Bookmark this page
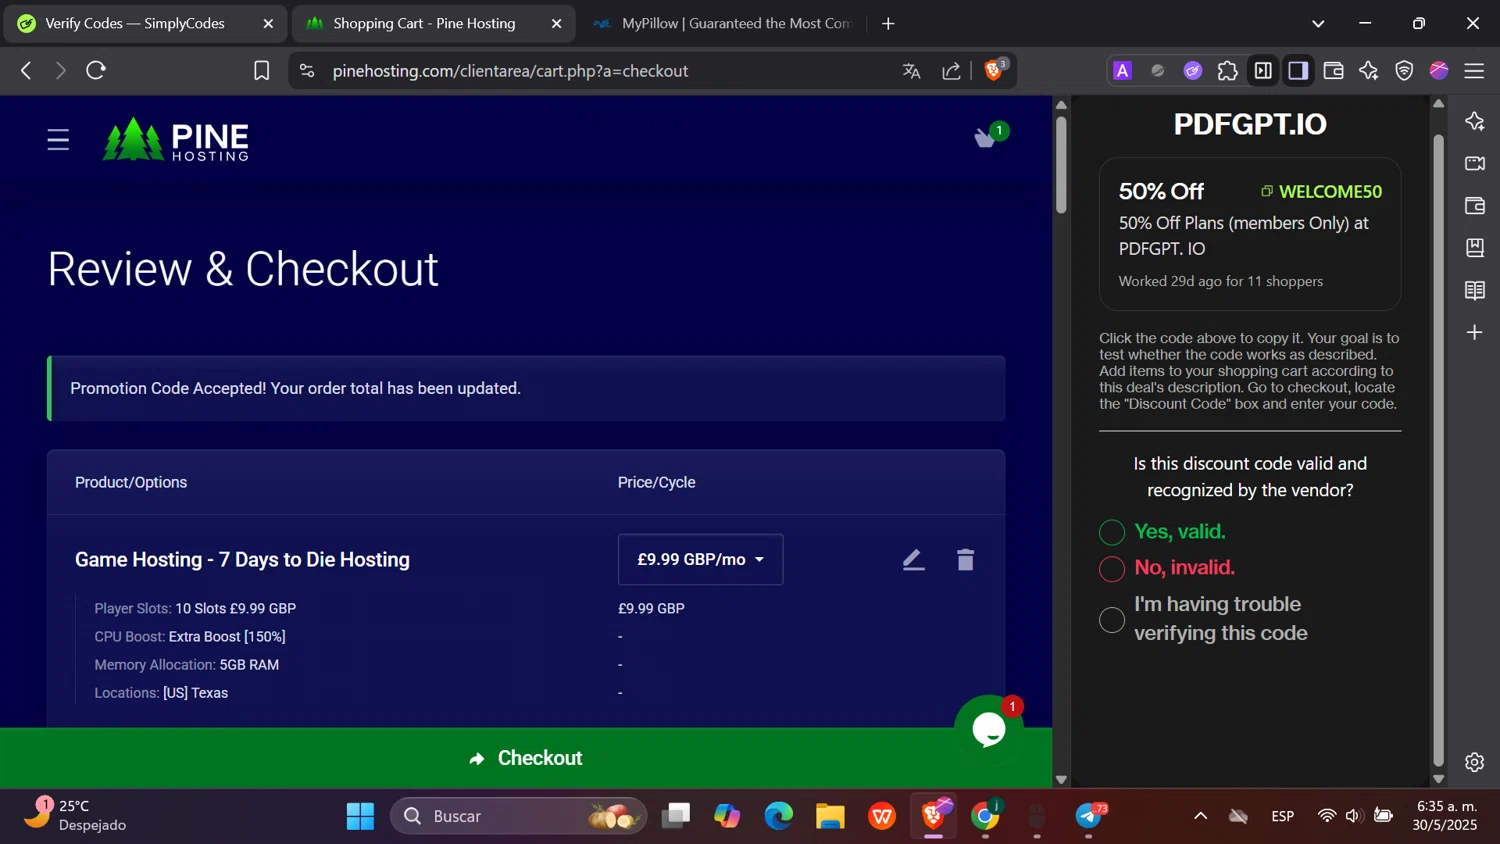 click(x=261, y=70)
